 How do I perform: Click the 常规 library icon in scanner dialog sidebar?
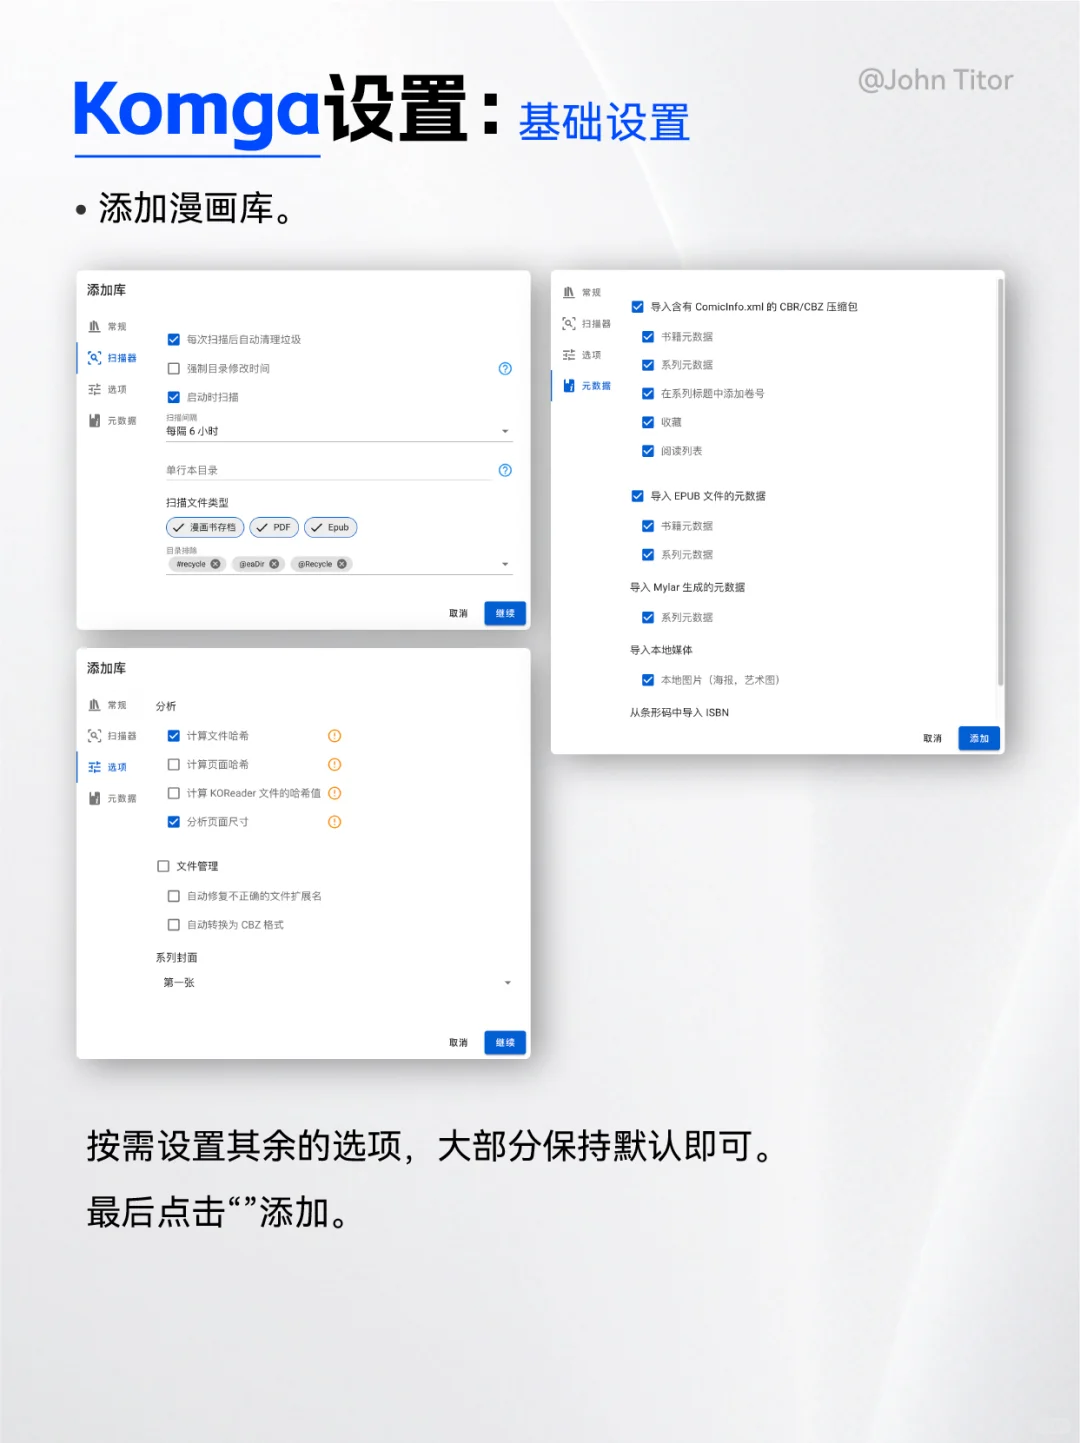point(94,327)
